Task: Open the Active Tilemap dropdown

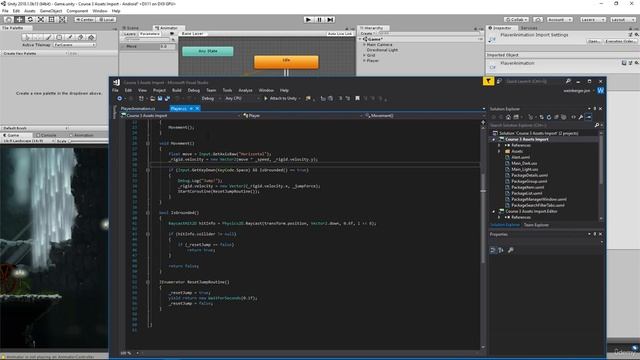Action: (x=74, y=45)
